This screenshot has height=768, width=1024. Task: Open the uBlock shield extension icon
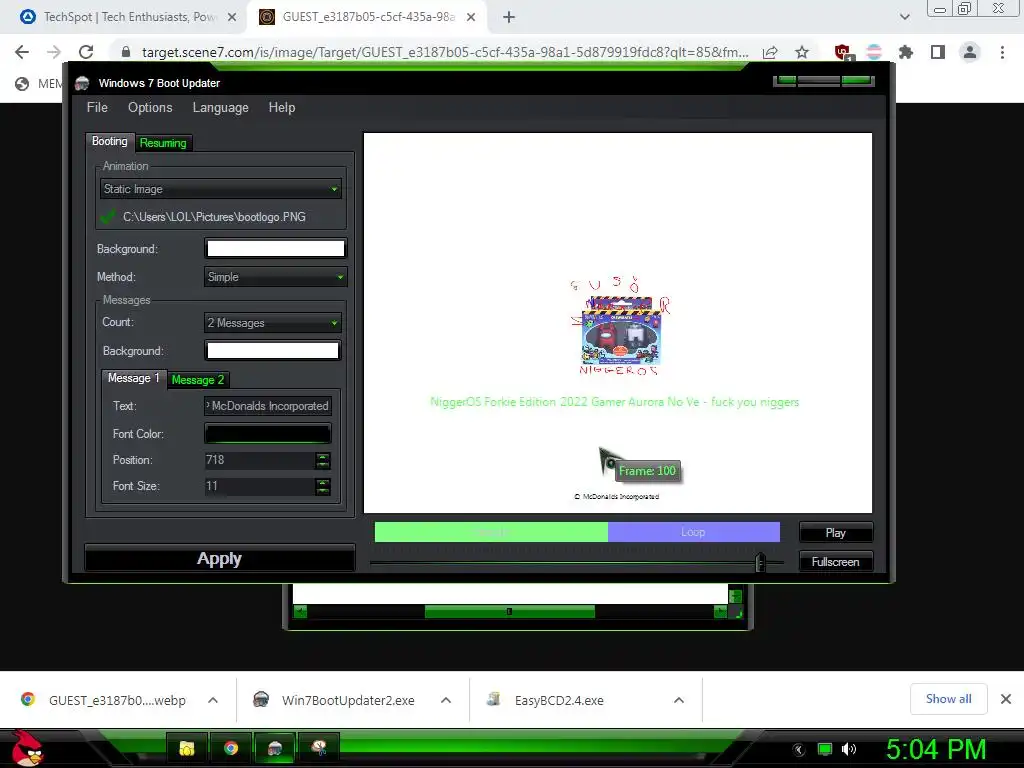point(842,52)
